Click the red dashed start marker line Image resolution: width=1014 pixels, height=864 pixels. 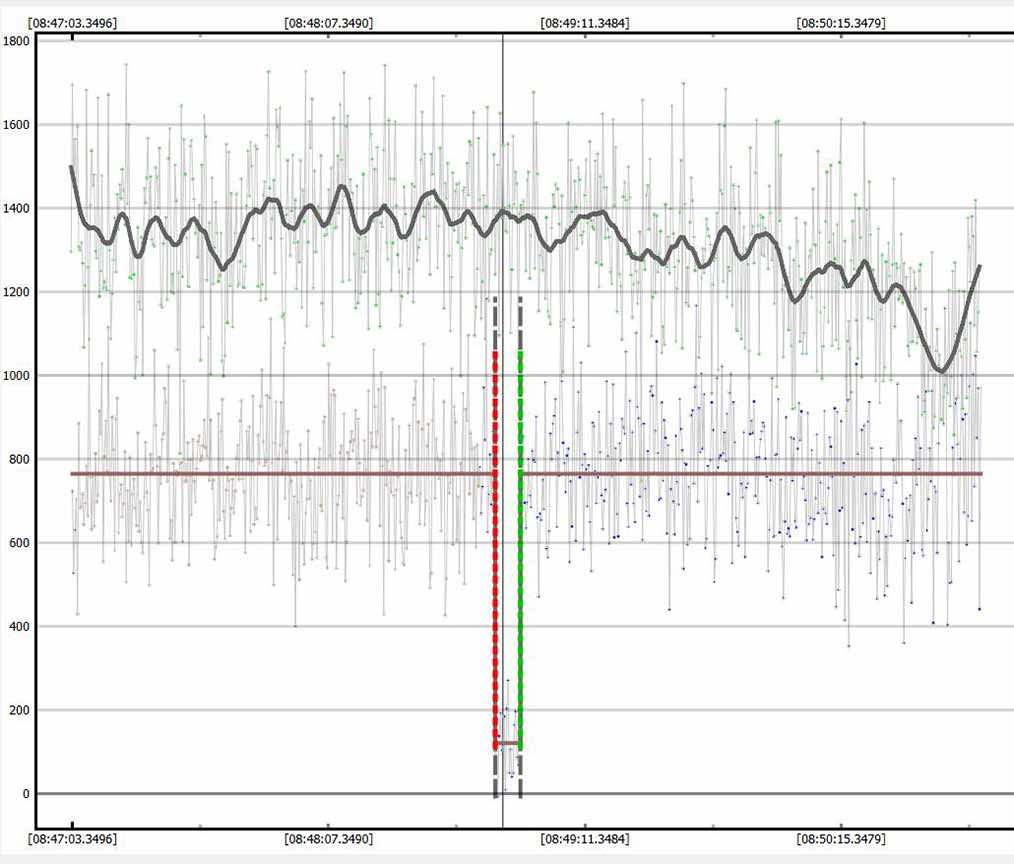495,550
